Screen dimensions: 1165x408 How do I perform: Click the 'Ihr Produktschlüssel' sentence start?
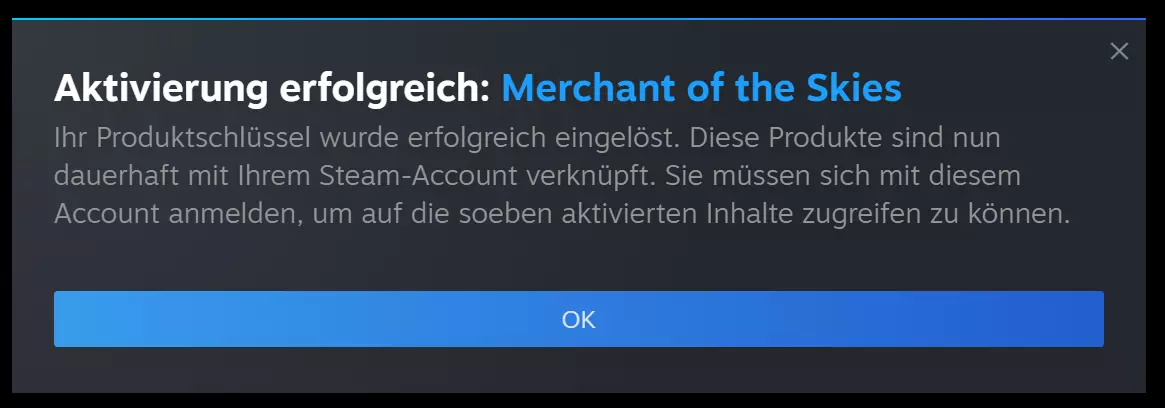point(182,138)
